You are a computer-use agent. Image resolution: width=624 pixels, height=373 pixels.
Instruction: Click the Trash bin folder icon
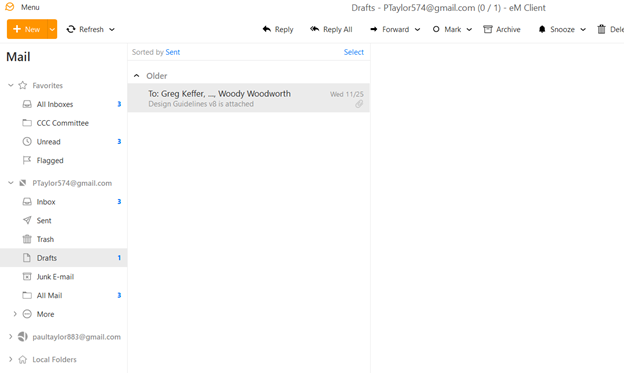27,239
